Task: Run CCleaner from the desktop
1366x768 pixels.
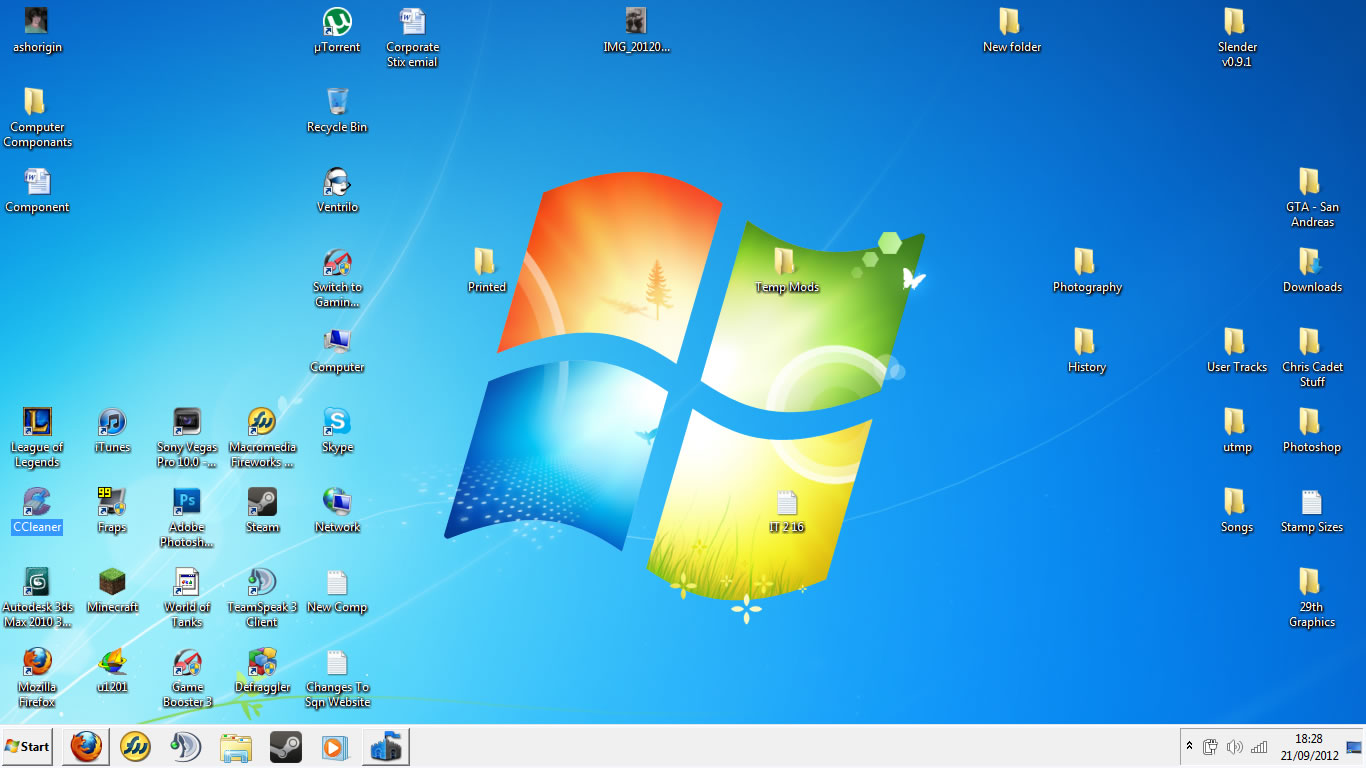Action: coord(37,505)
